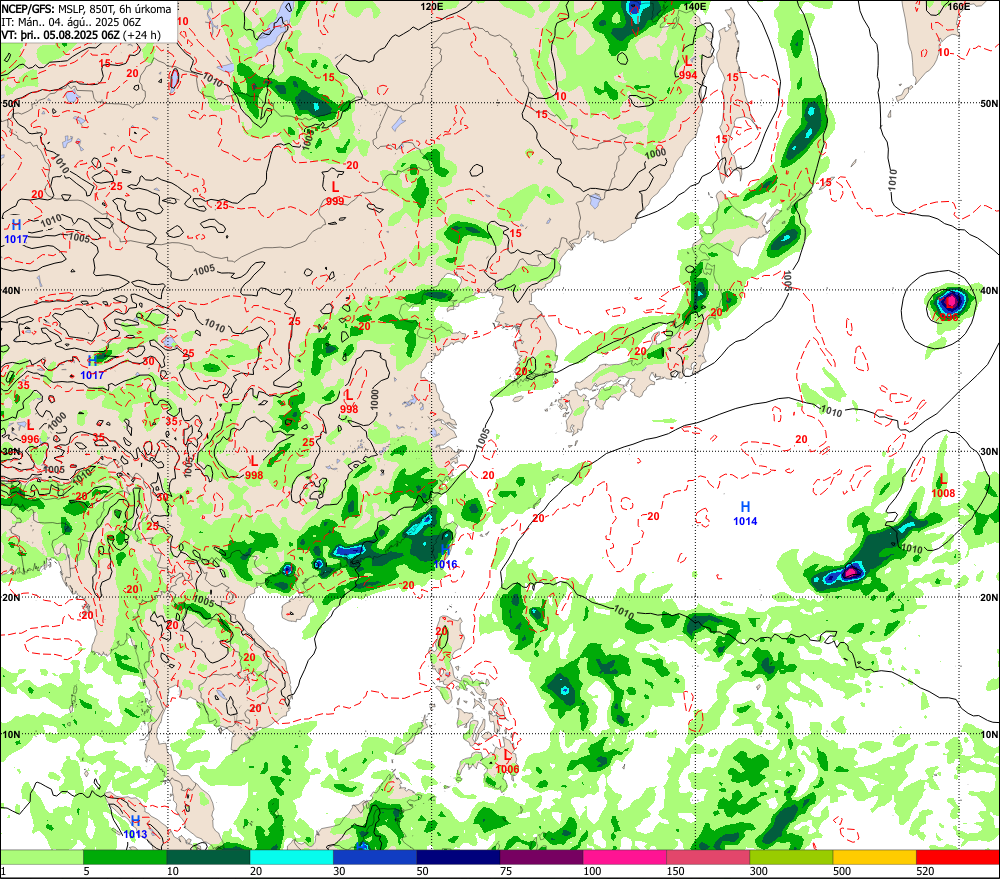The image size is (1000, 879).
Task: Select the bright red 520+ legend swatch
Action: [958, 857]
